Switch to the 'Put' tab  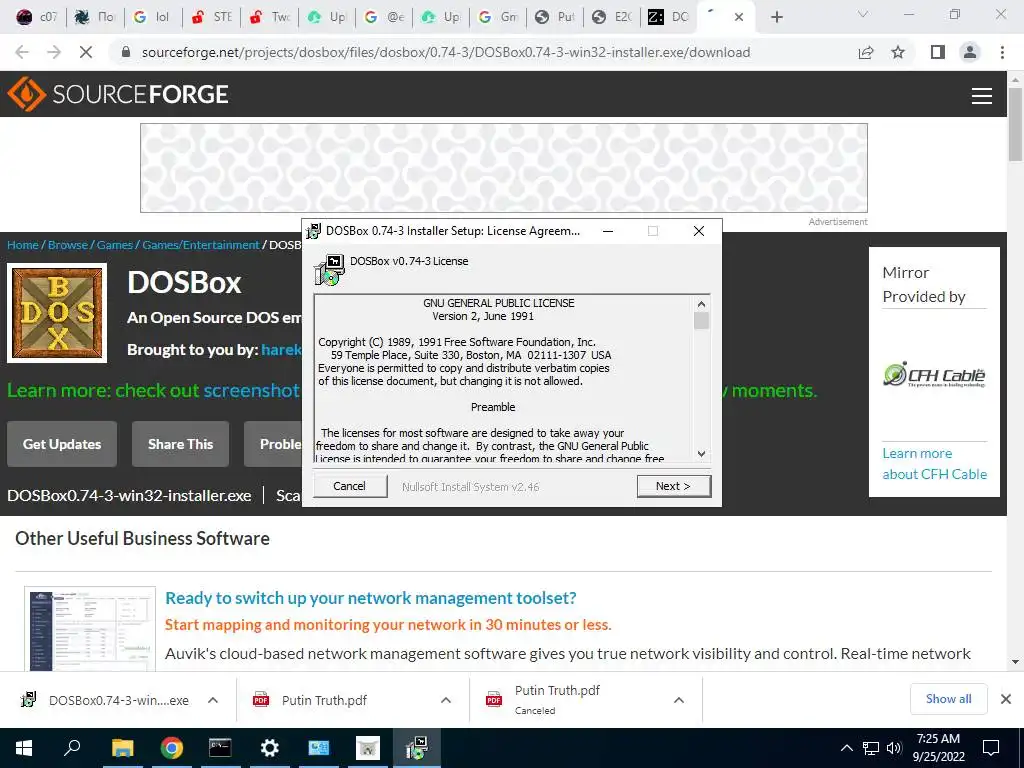556,17
